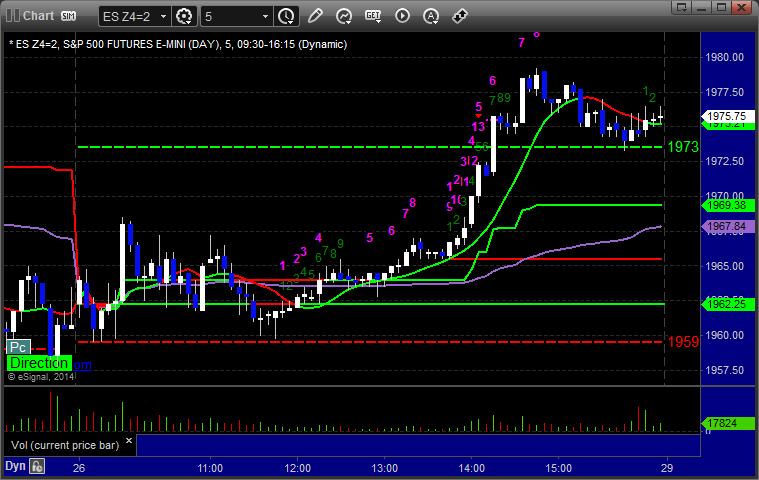
Task: Click the 14:00 time axis label
Action: (471, 468)
